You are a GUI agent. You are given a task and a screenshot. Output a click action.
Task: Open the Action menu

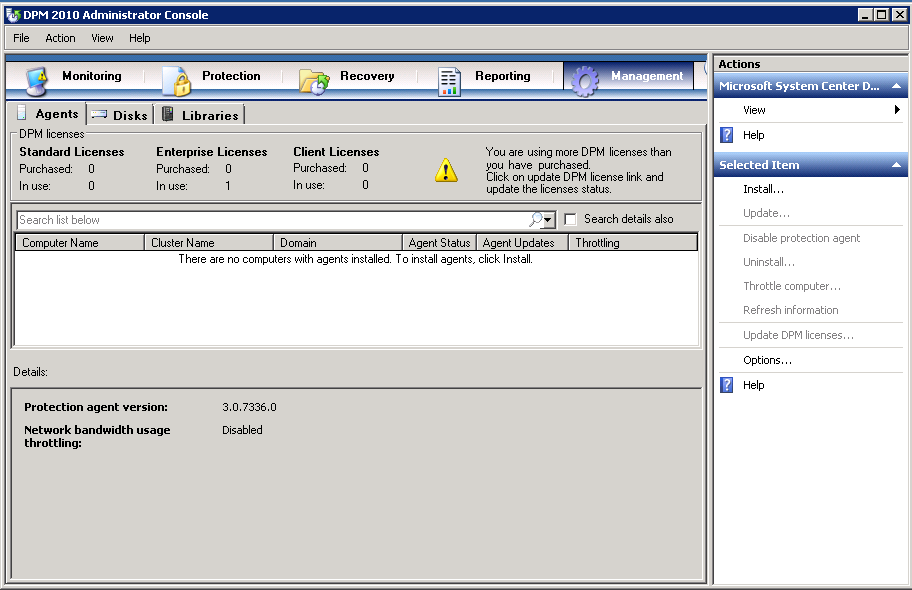[60, 38]
